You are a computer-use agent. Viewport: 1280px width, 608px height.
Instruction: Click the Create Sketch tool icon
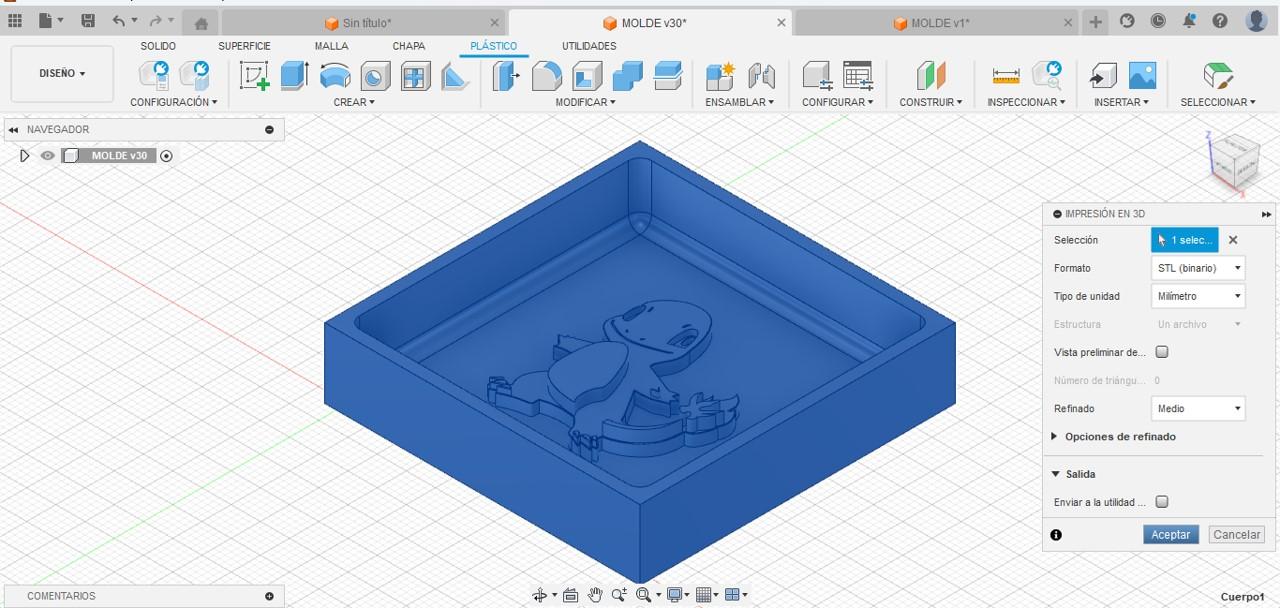(255, 76)
